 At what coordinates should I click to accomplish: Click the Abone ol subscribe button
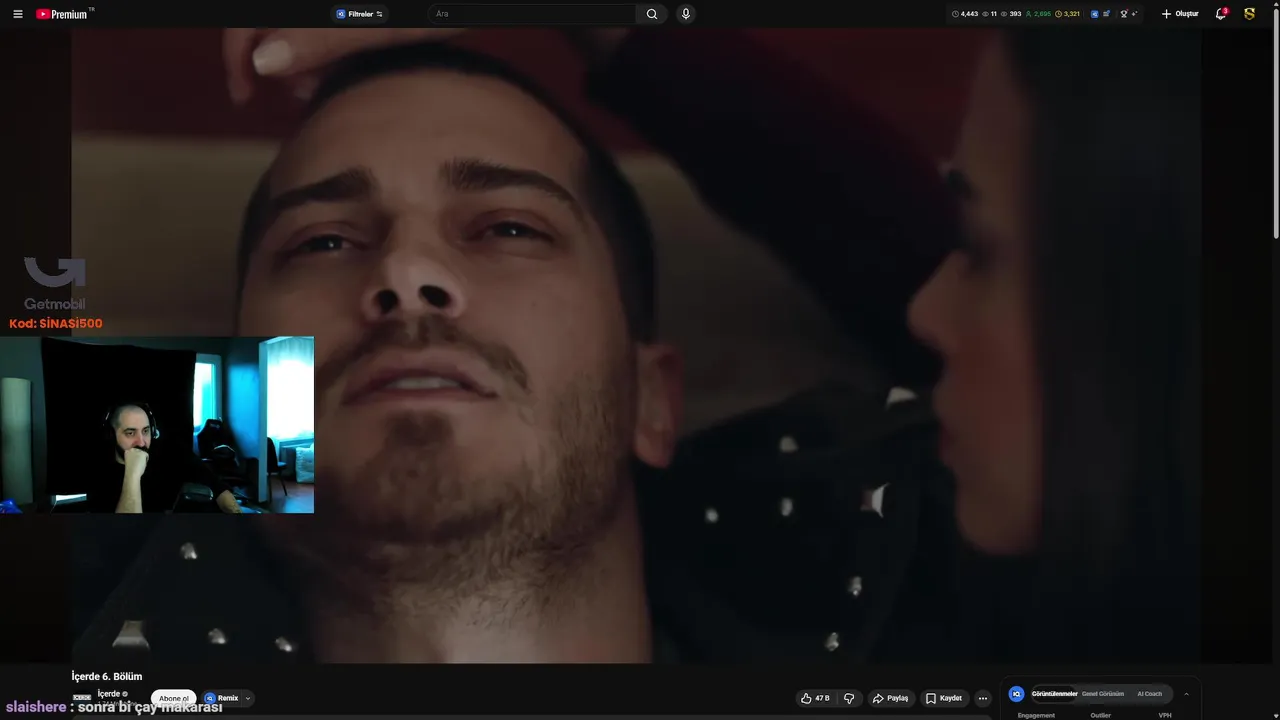[x=173, y=698]
